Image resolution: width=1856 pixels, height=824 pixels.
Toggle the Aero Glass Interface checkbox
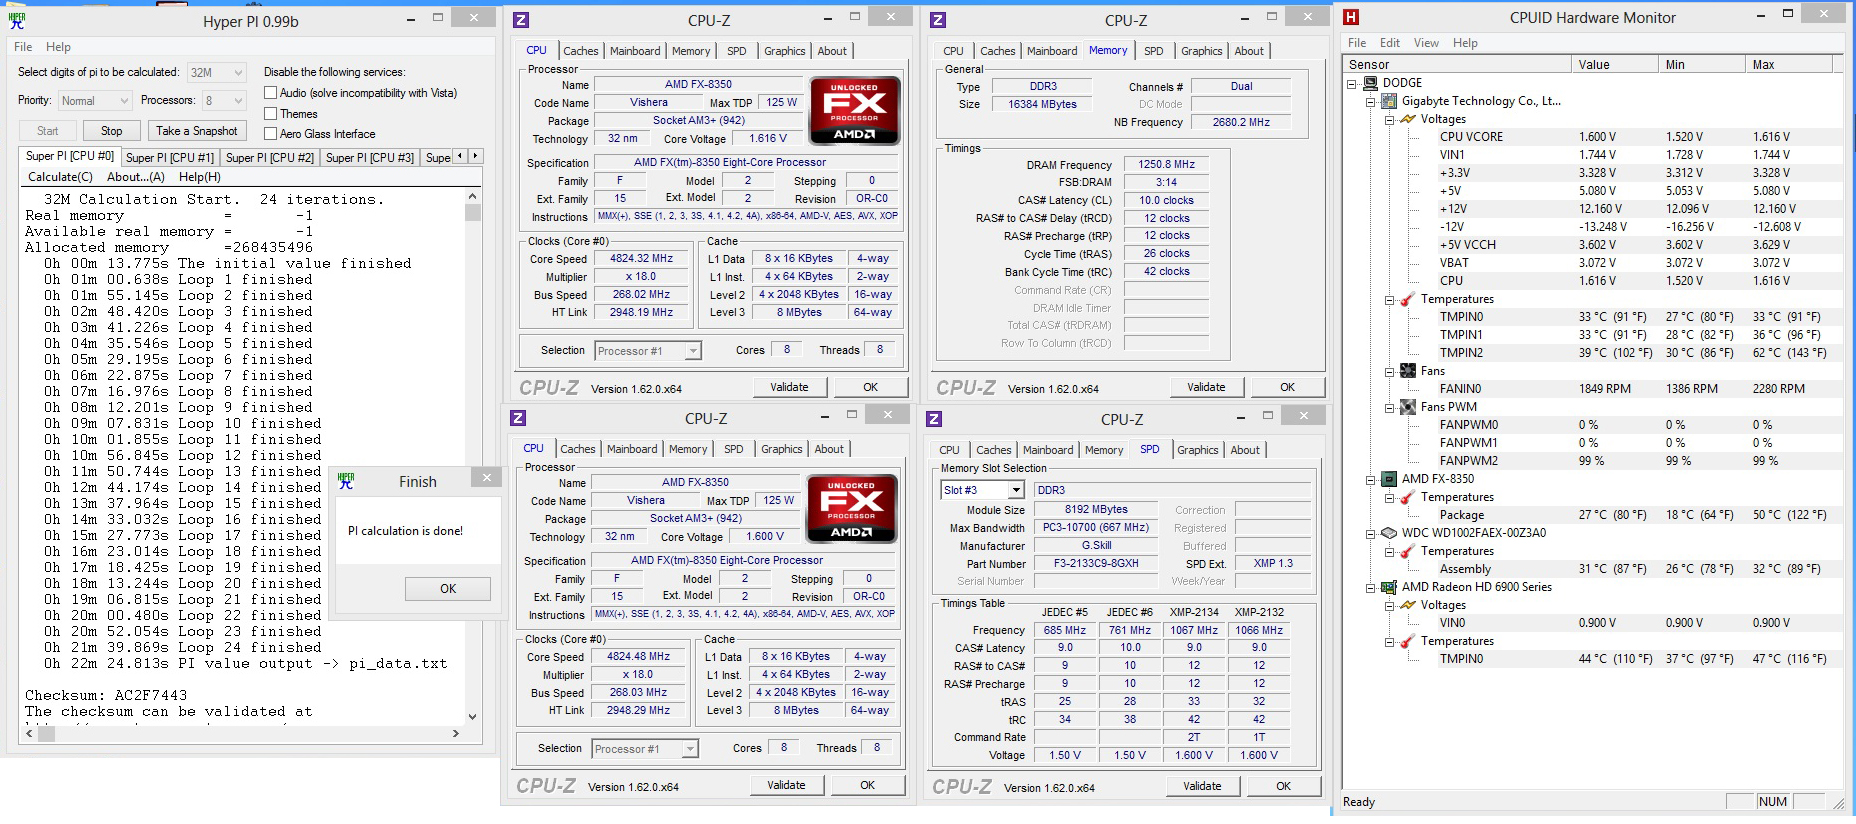tap(270, 134)
